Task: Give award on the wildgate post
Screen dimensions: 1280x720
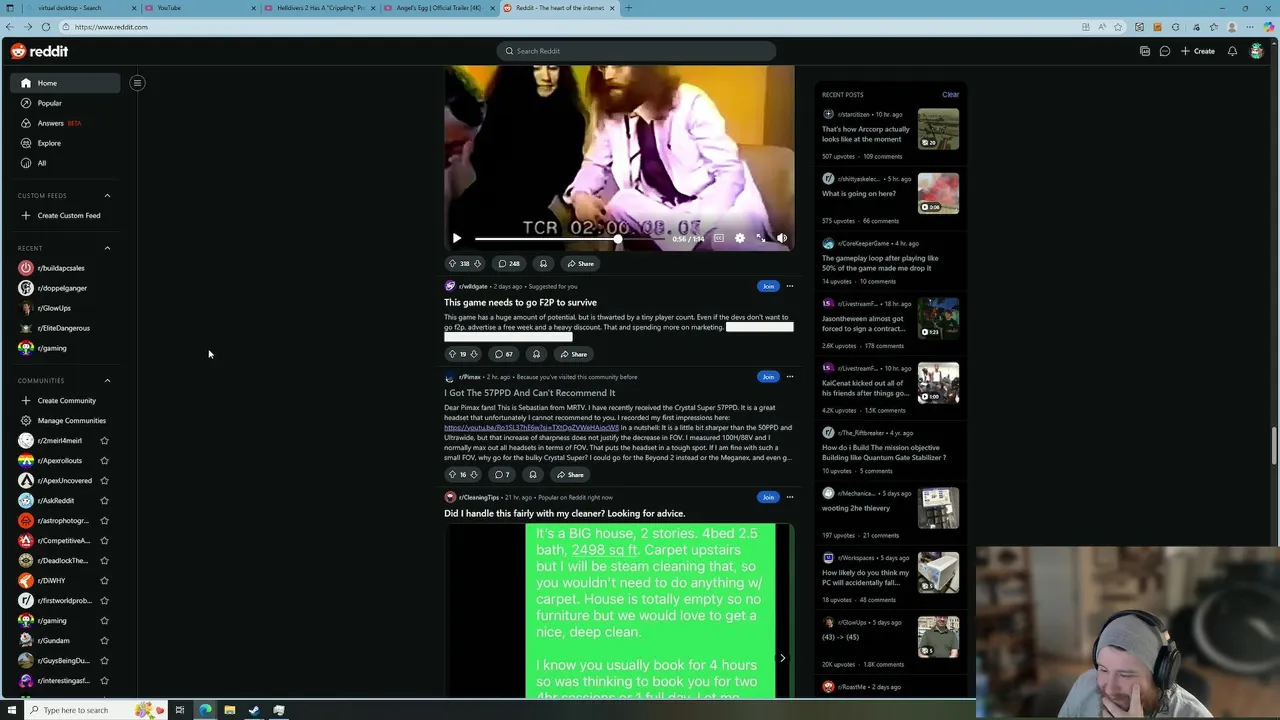Action: coord(536,354)
